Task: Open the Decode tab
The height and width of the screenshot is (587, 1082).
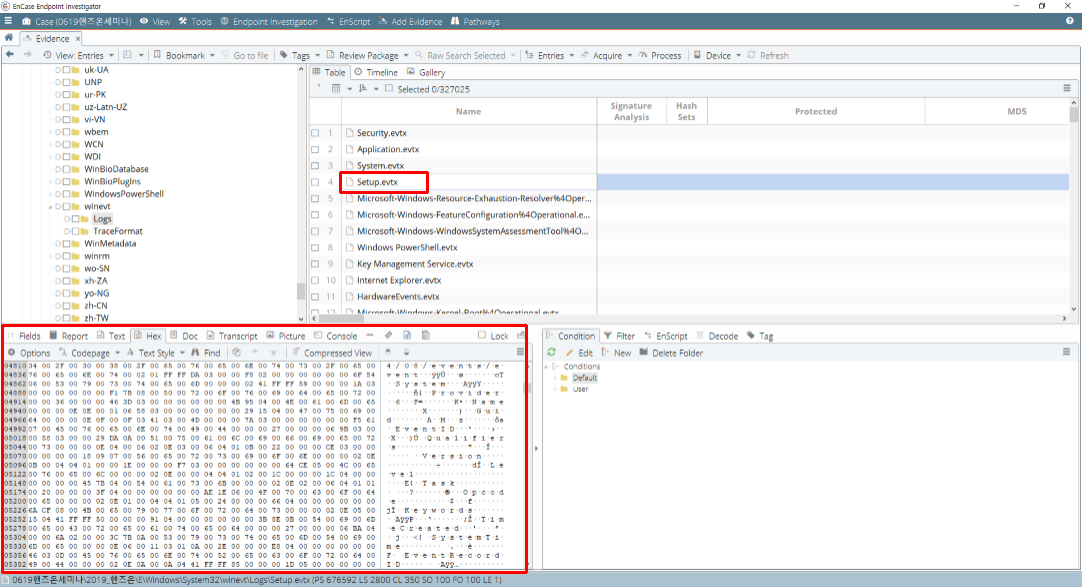Action: tap(717, 336)
